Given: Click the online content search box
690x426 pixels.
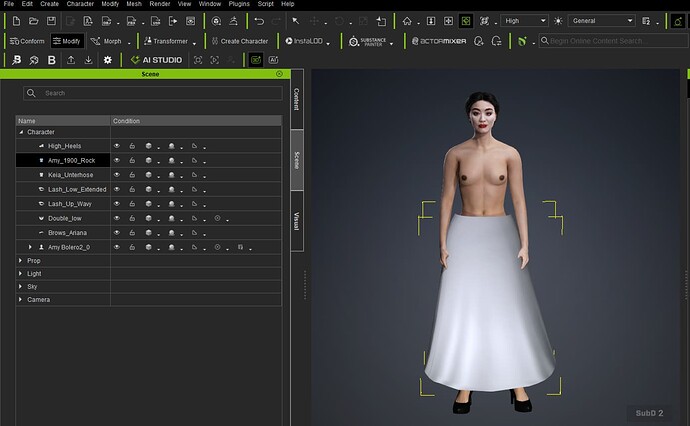Looking at the screenshot, I should [x=614, y=41].
